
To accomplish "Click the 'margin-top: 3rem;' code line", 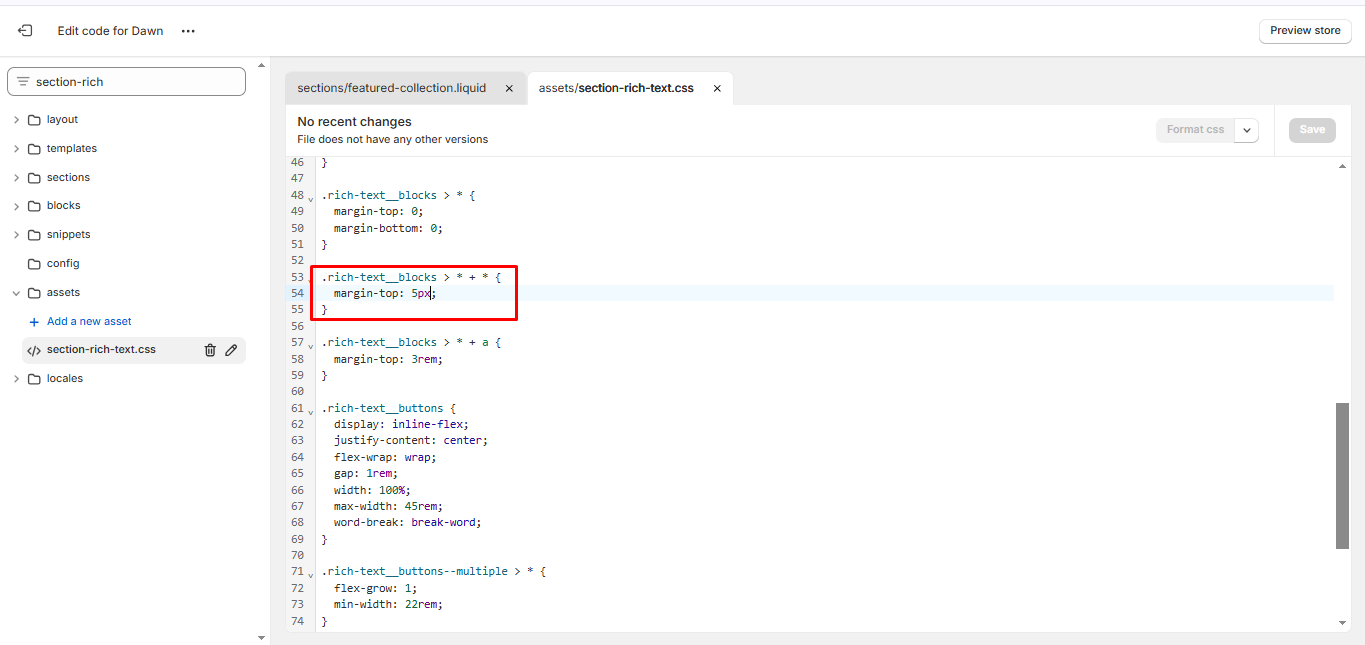I will tap(388, 359).
